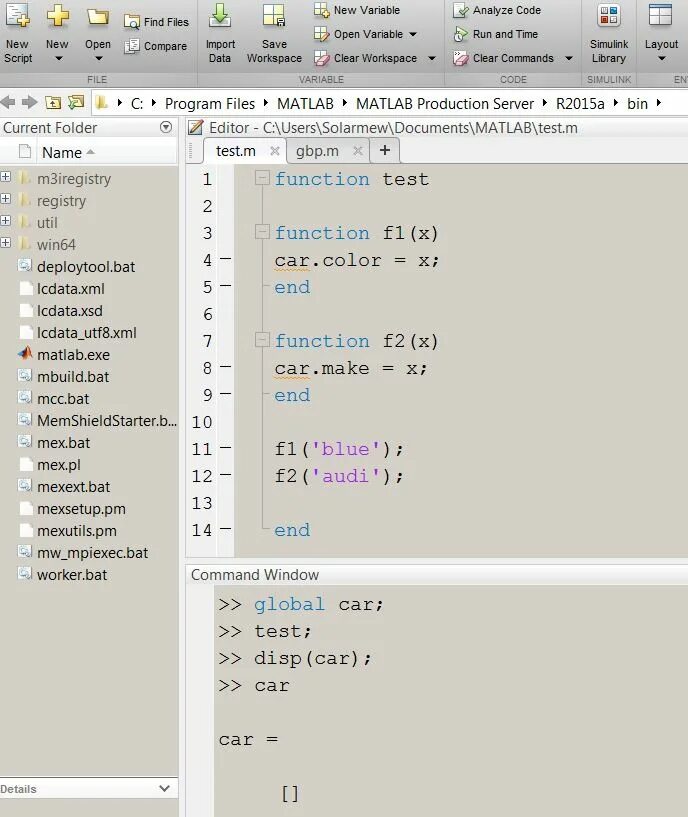Open the Layout dropdown arrow

[661, 58]
